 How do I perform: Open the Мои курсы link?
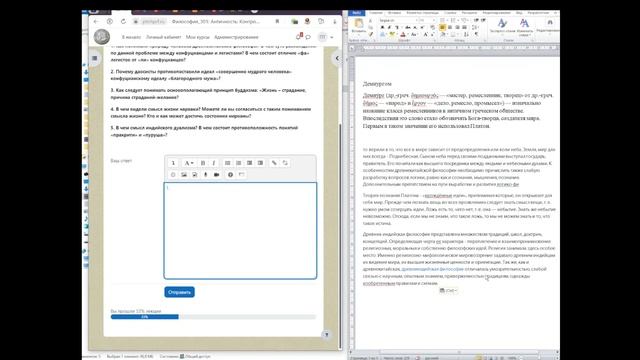198,37
